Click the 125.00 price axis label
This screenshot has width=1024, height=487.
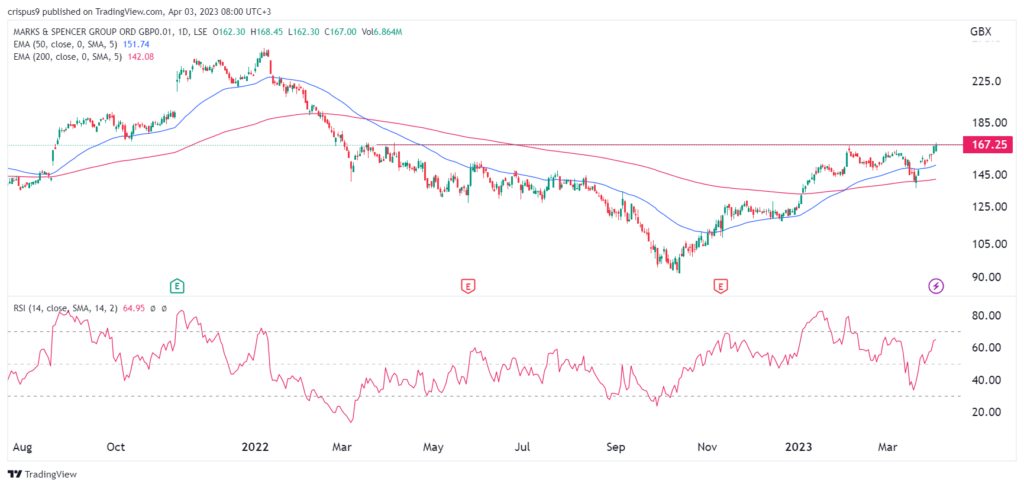click(x=989, y=207)
